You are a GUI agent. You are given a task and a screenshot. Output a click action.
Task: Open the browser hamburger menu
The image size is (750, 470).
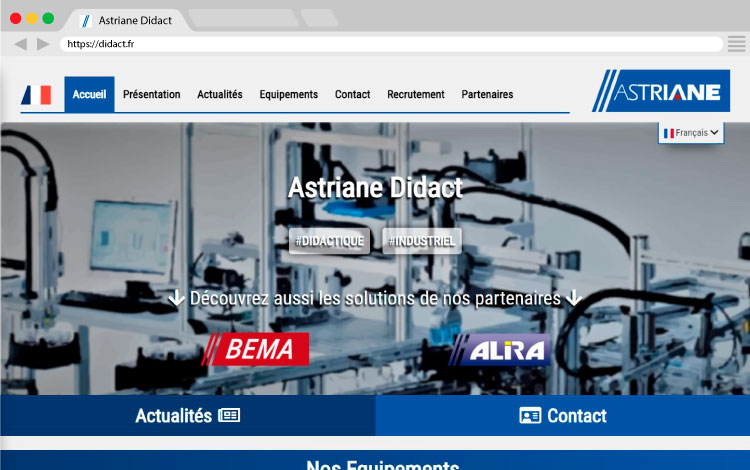point(736,44)
